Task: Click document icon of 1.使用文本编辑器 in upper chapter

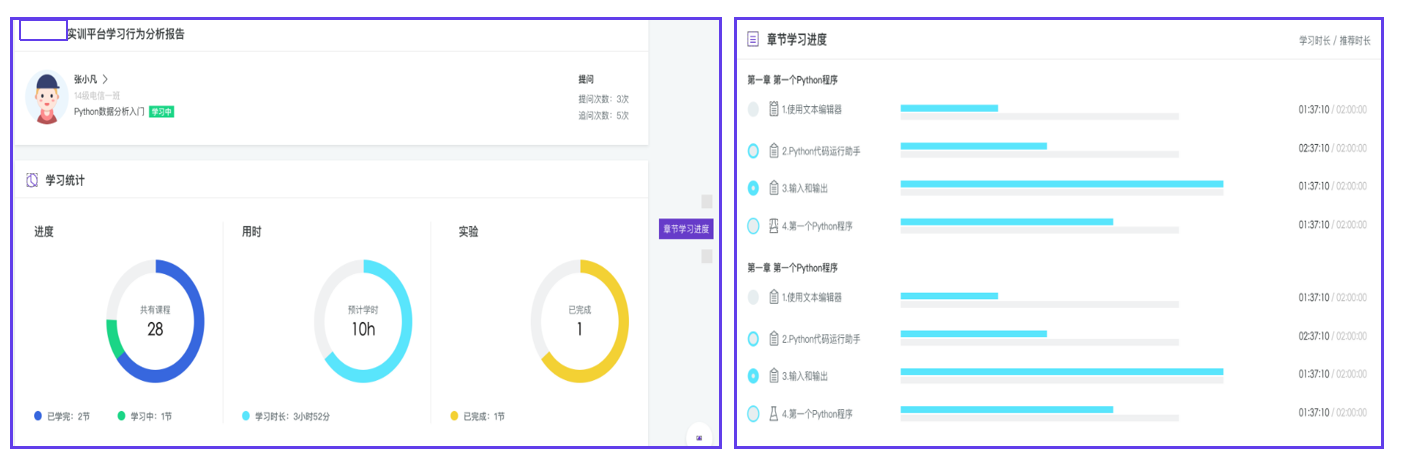Action: pos(773,109)
